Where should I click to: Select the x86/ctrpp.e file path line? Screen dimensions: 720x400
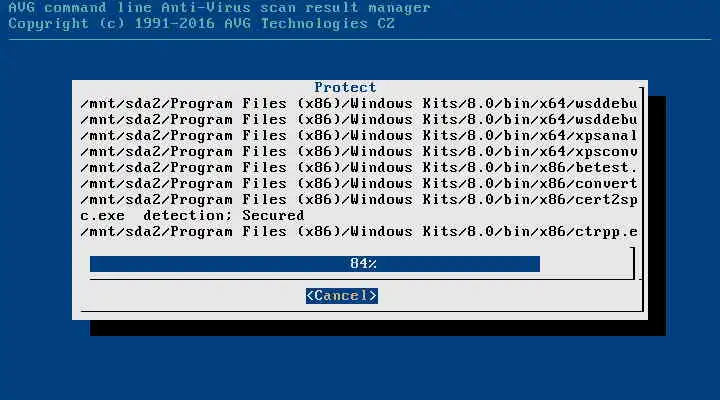coord(359,232)
